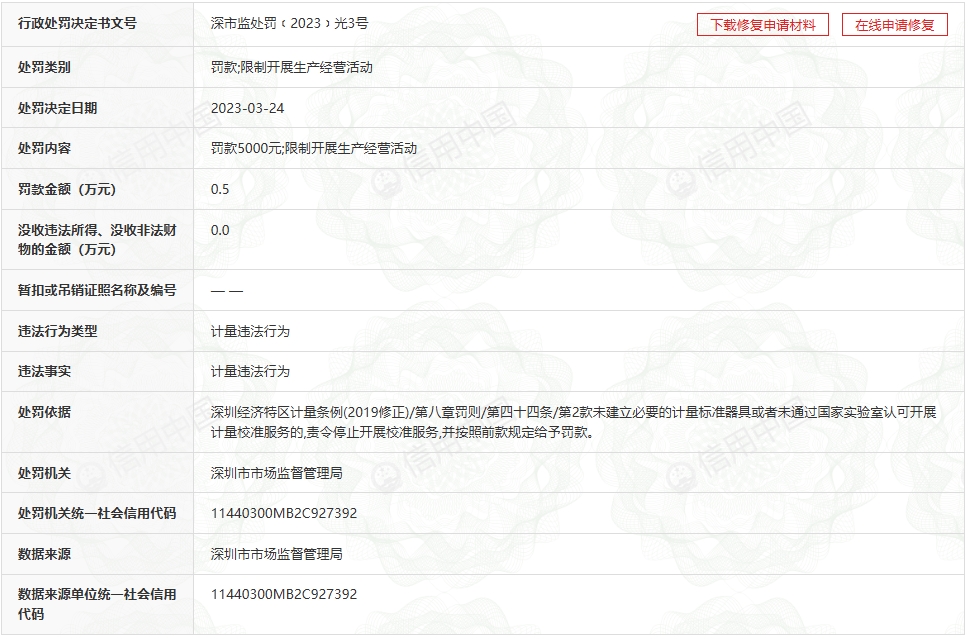Click the 罚款金额（万元） row label
This screenshot has width=968, height=639.
[x=67, y=189]
